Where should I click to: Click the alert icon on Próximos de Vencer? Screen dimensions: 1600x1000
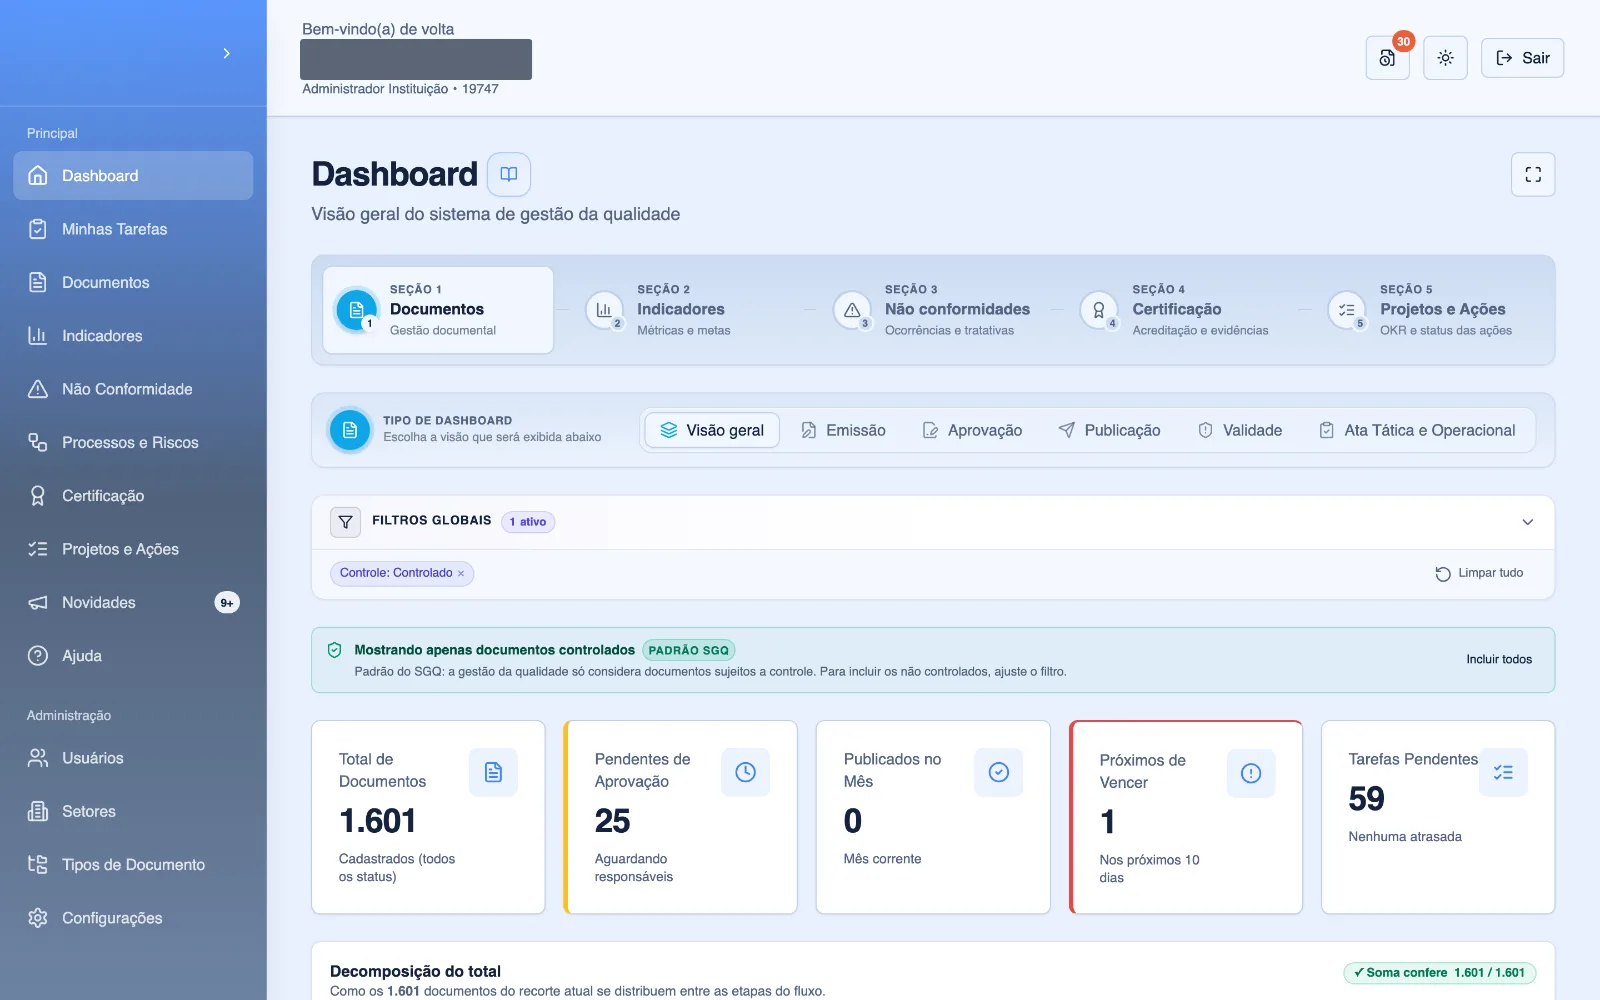1251,773
